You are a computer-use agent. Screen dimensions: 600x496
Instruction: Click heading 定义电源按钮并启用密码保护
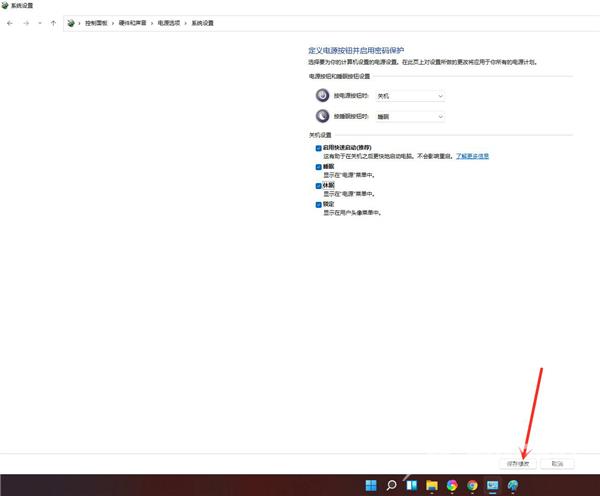tap(356, 51)
